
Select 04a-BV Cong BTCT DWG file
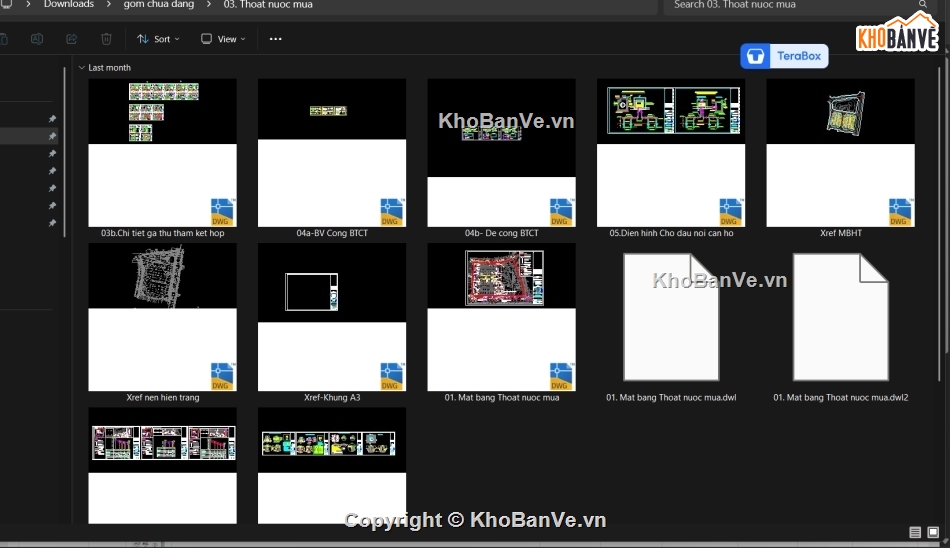tap(332, 154)
